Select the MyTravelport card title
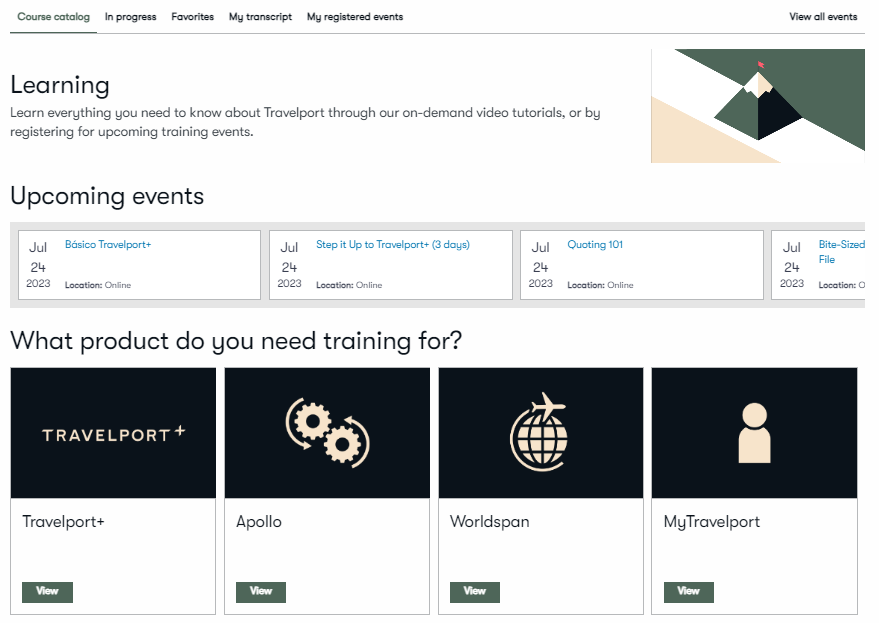Screen dimensions: 879x623 pos(712,522)
